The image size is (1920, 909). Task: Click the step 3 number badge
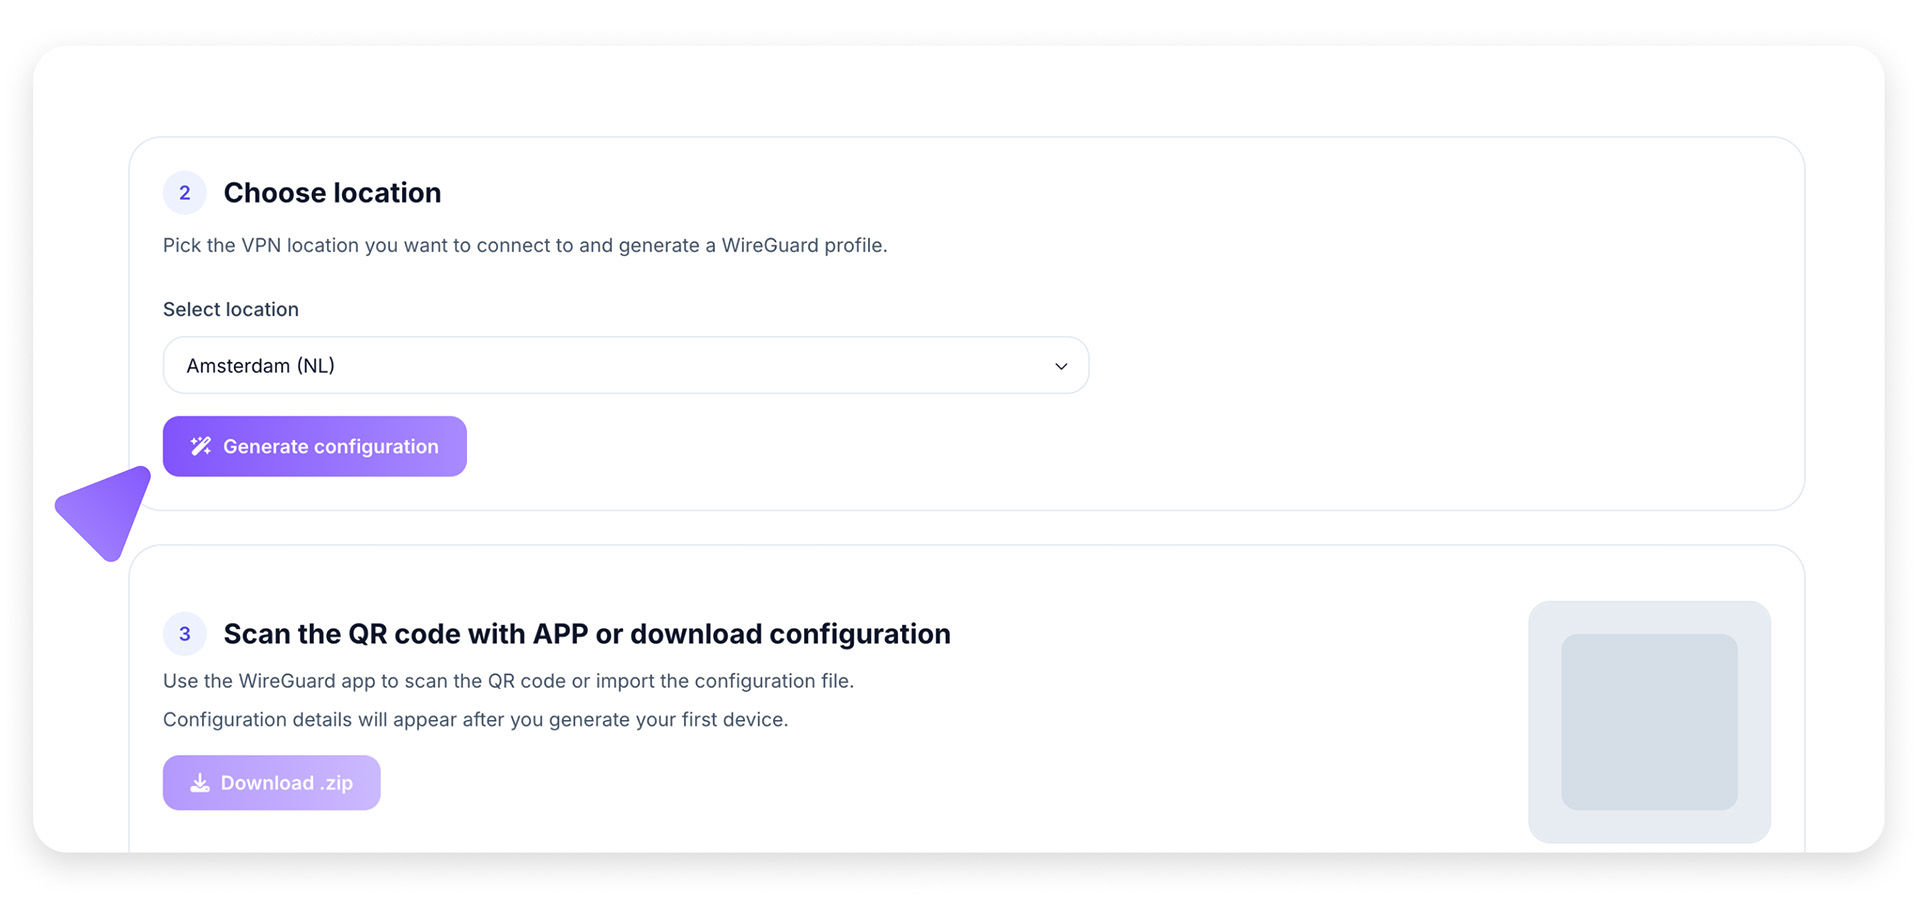coord(185,634)
